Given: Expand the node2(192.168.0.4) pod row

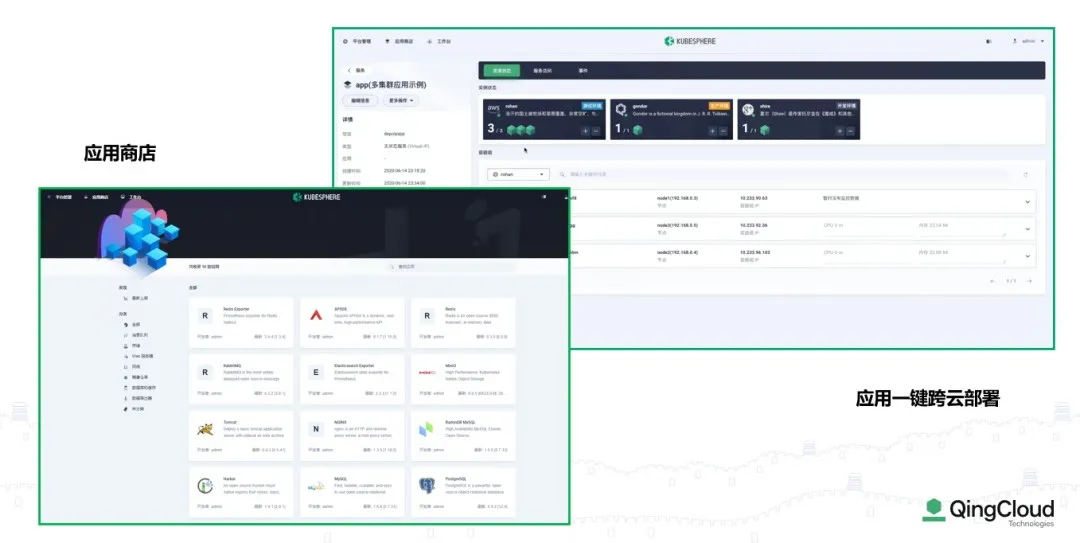Looking at the screenshot, I should click(1027, 256).
